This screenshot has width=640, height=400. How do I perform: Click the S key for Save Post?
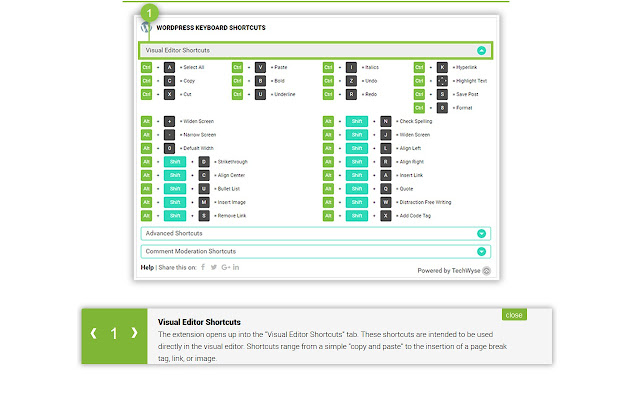point(442,94)
